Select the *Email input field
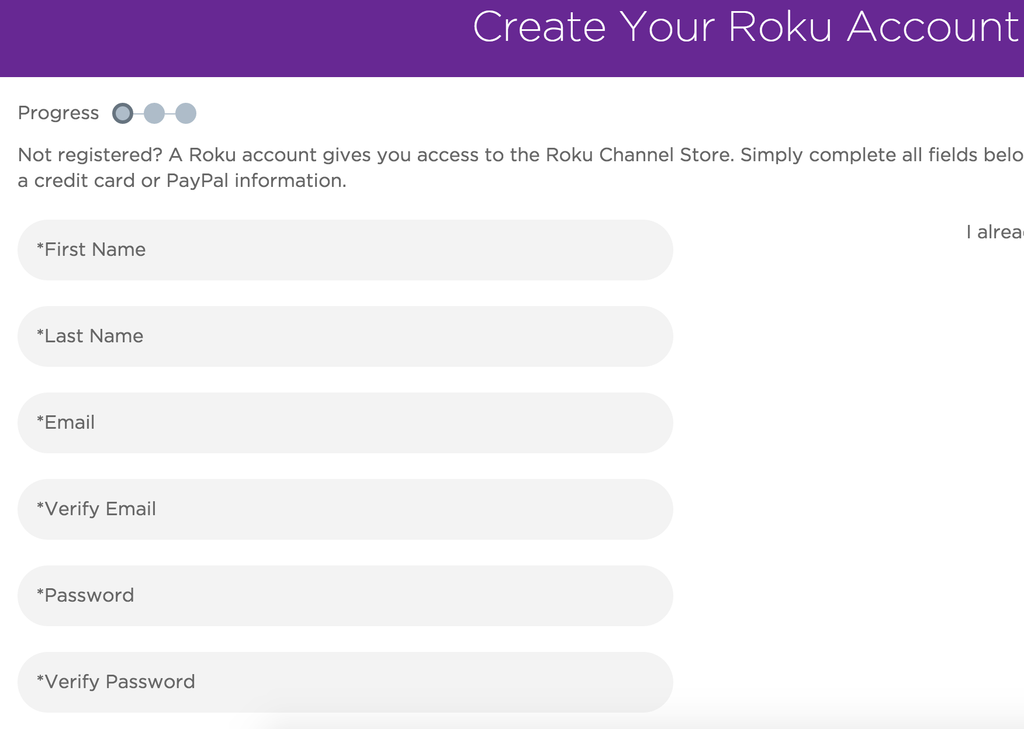The width and height of the screenshot is (1024, 729). click(344, 423)
